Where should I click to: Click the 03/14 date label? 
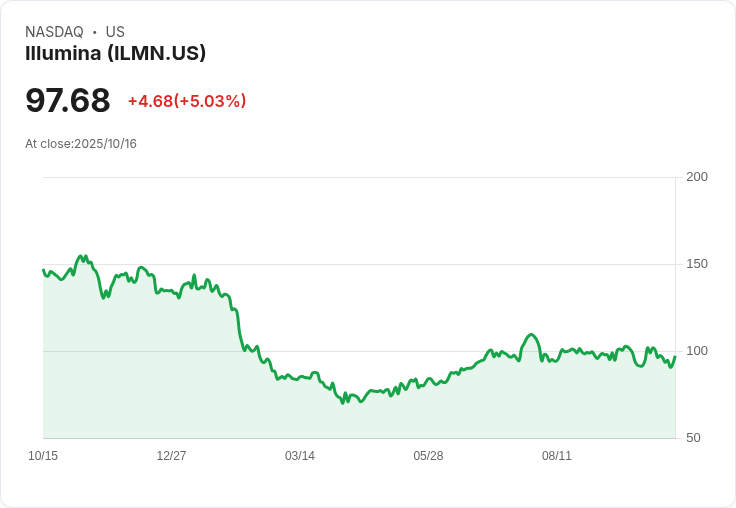[x=300, y=456]
